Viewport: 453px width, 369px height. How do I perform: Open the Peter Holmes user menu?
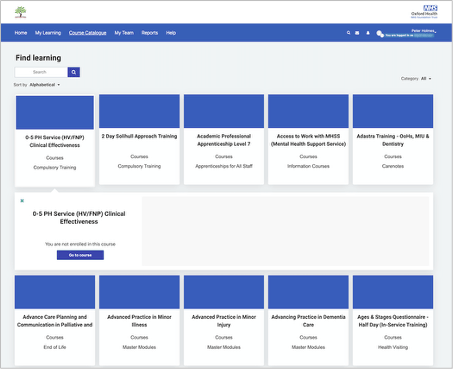point(424,31)
